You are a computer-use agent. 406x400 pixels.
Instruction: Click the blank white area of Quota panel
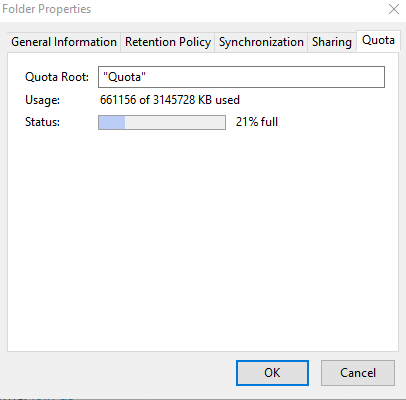coord(203,240)
